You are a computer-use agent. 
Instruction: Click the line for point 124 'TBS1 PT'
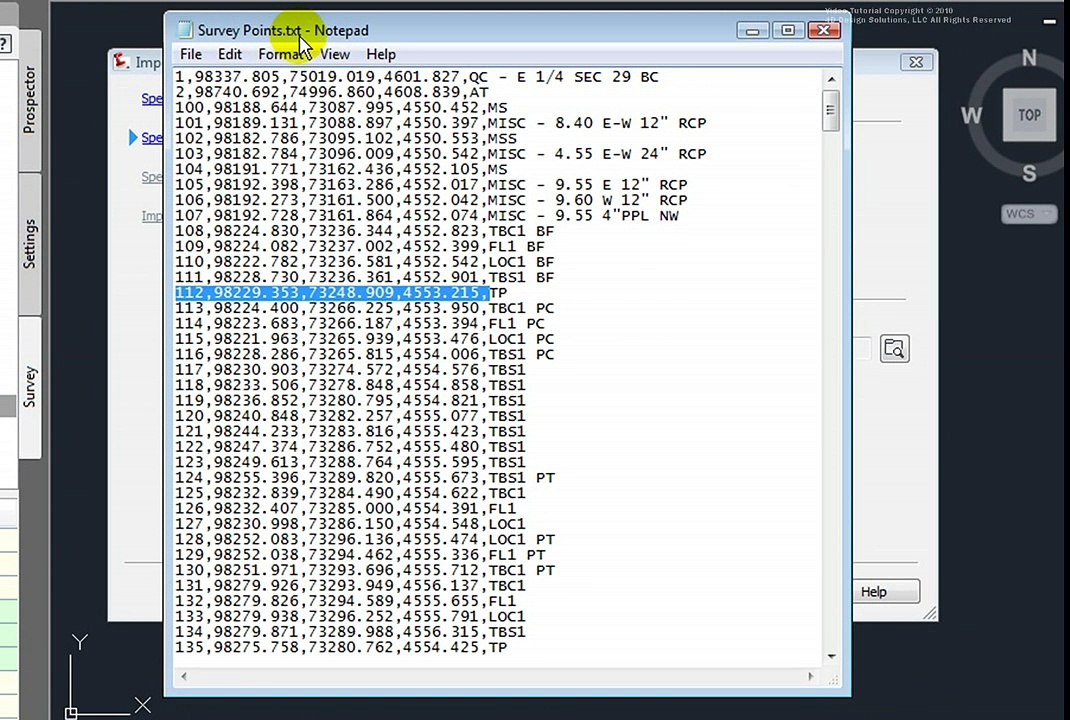(364, 478)
